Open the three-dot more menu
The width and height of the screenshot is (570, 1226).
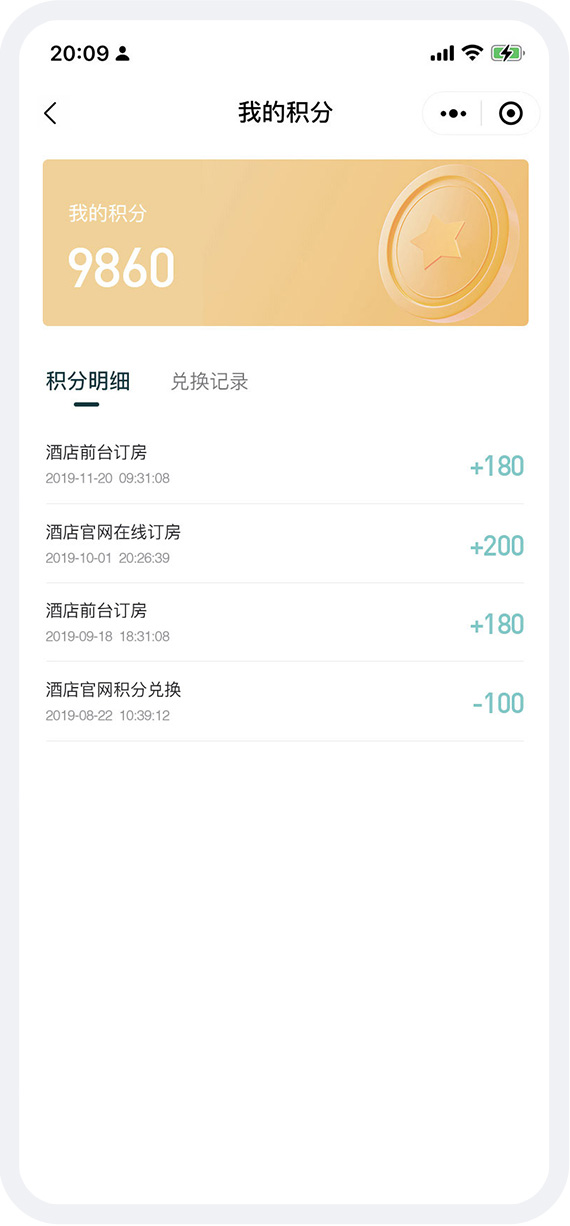453,114
